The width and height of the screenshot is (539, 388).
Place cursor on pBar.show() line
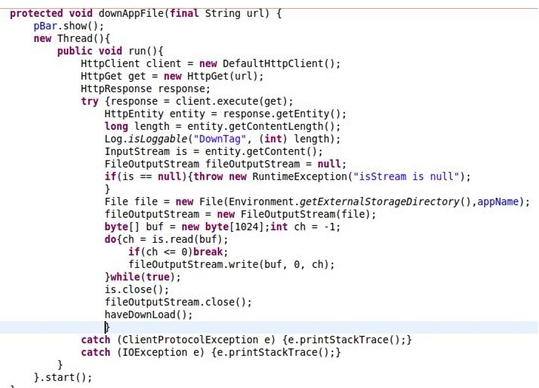coord(68,26)
